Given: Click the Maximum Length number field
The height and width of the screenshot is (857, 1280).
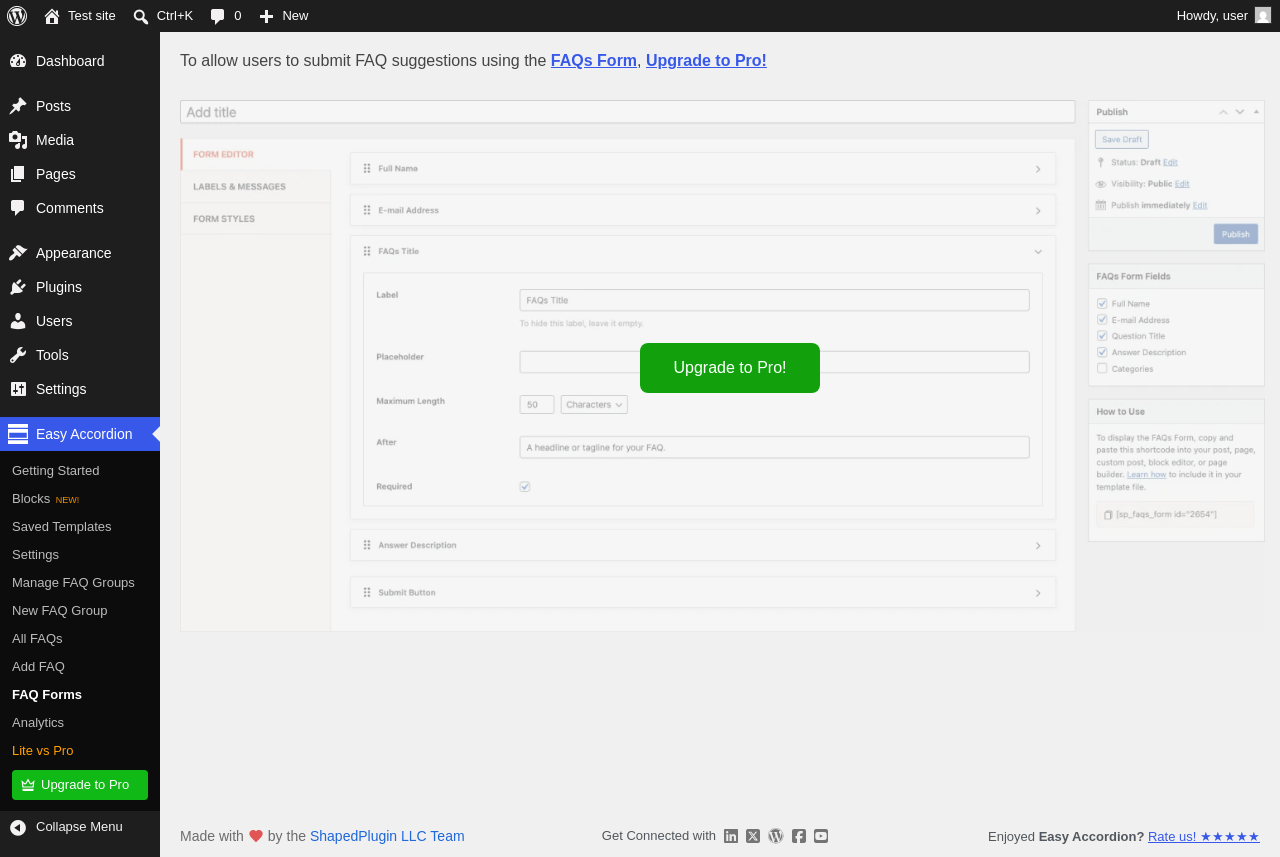Looking at the screenshot, I should tap(537, 404).
